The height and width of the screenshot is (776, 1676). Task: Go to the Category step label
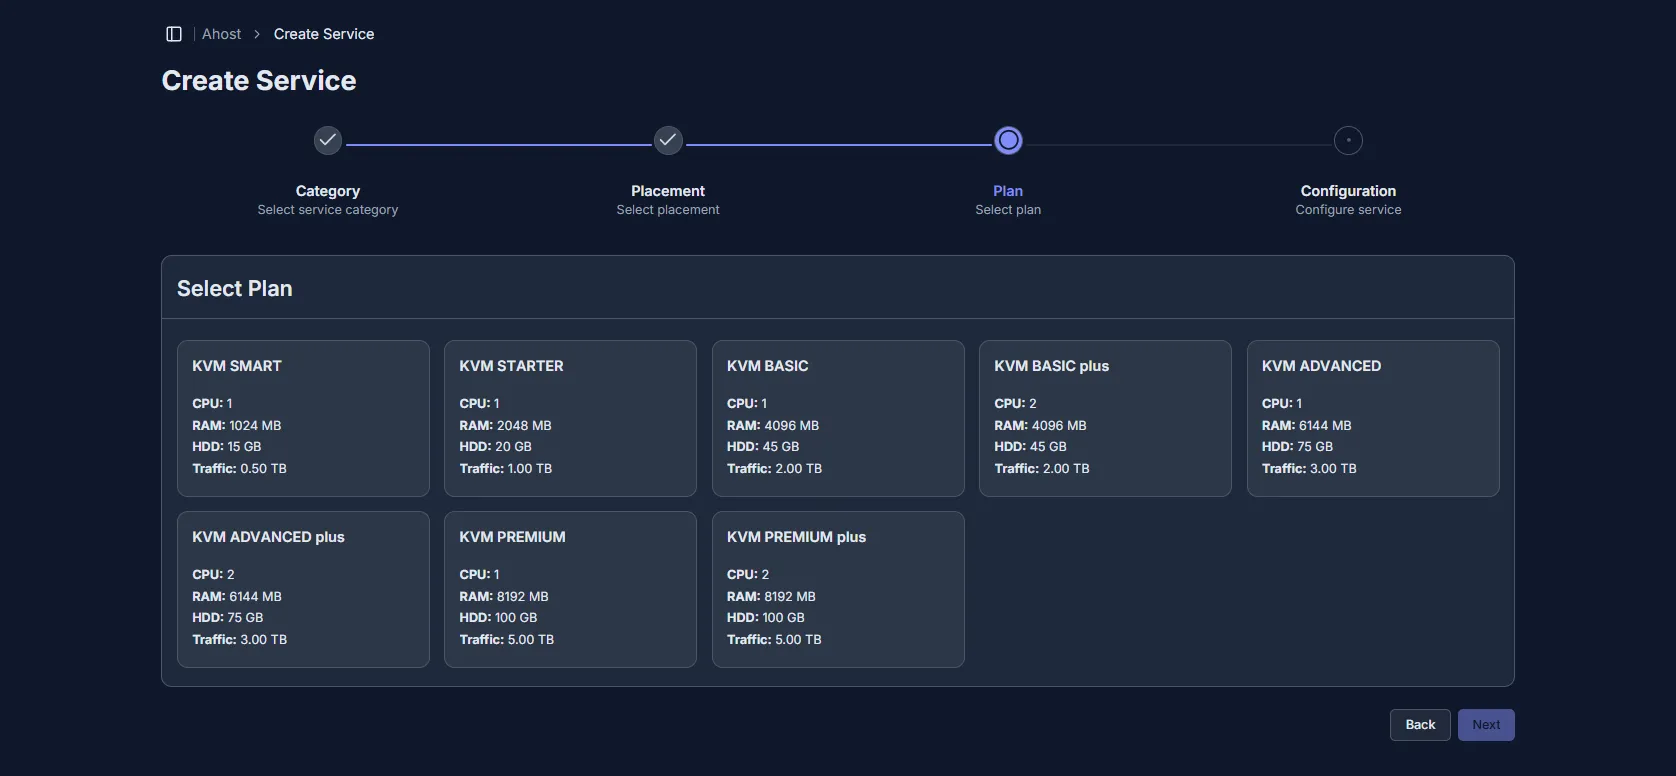pyautogui.click(x=328, y=191)
